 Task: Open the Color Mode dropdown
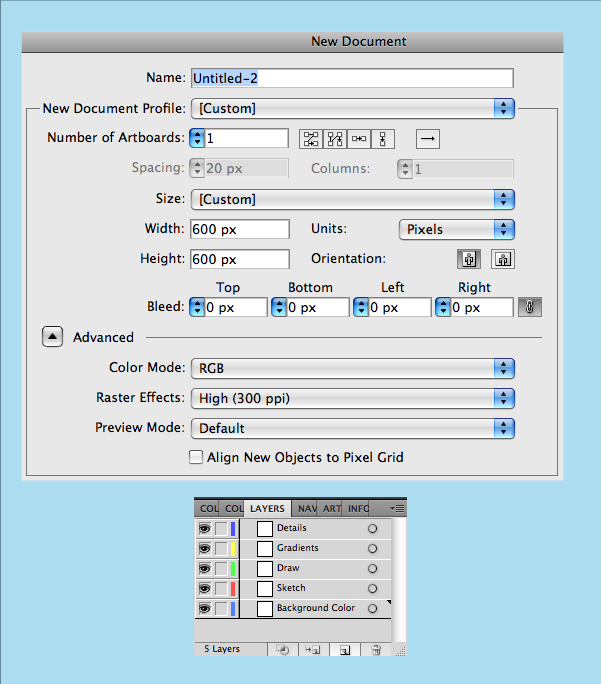point(352,368)
